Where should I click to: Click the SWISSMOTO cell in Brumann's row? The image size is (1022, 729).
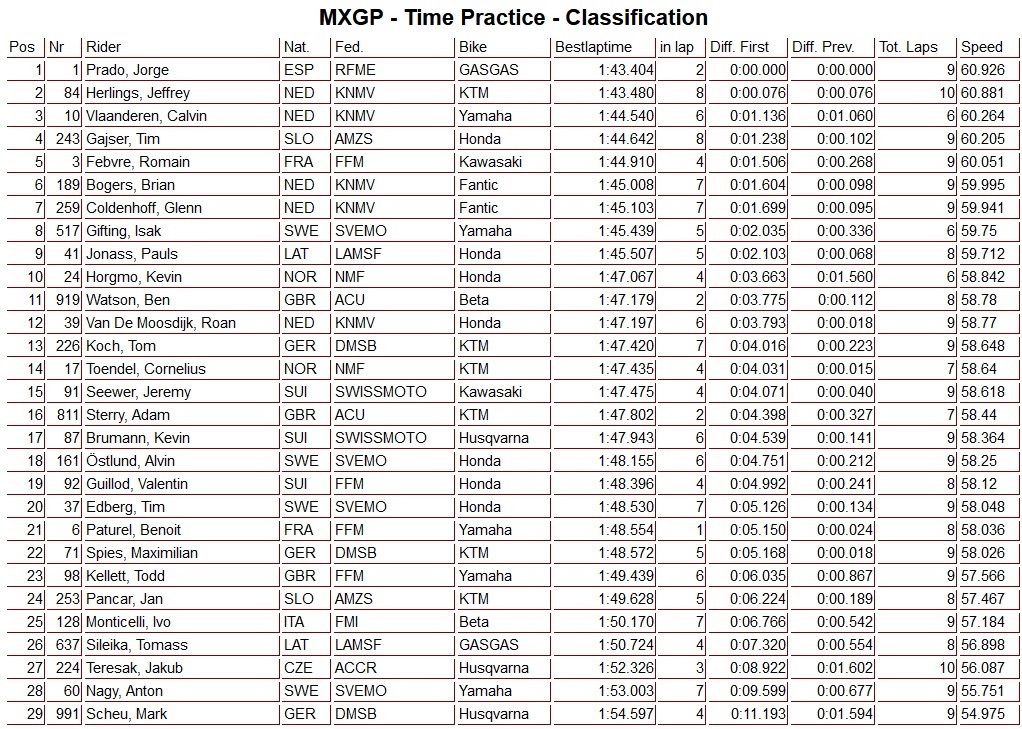pyautogui.click(x=381, y=438)
